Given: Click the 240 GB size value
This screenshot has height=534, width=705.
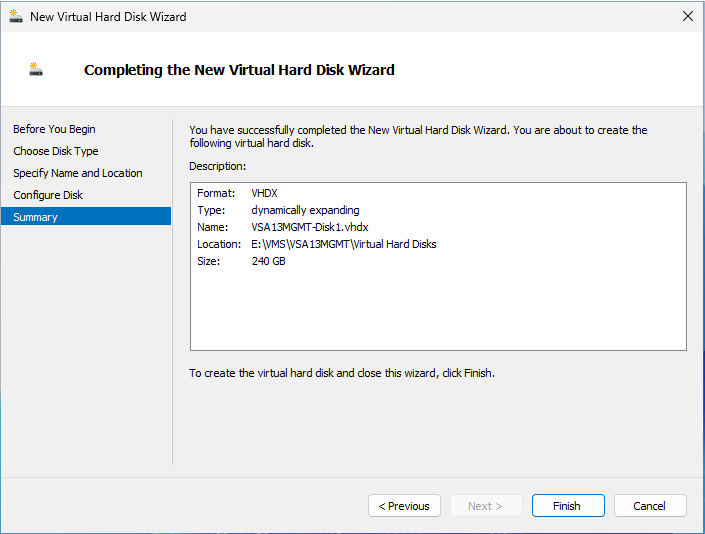Looking at the screenshot, I should [x=269, y=261].
